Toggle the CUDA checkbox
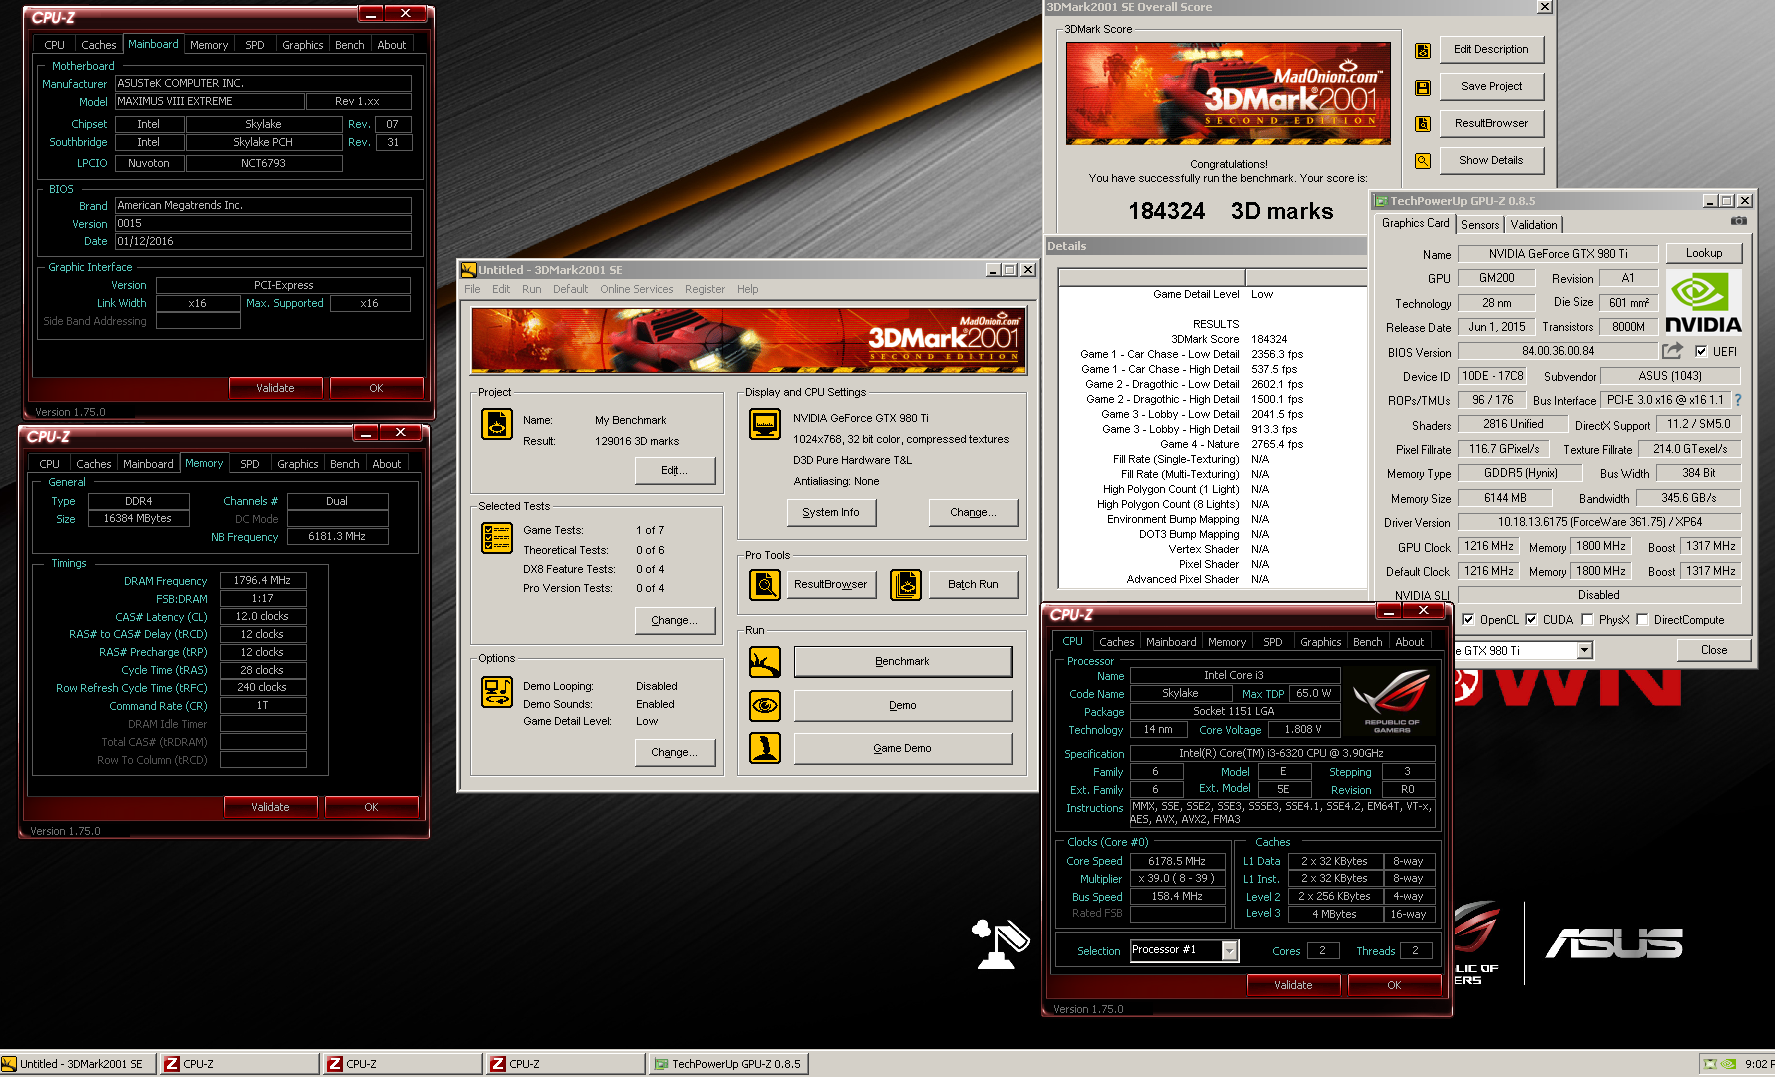The image size is (1775, 1077). [x=1531, y=620]
